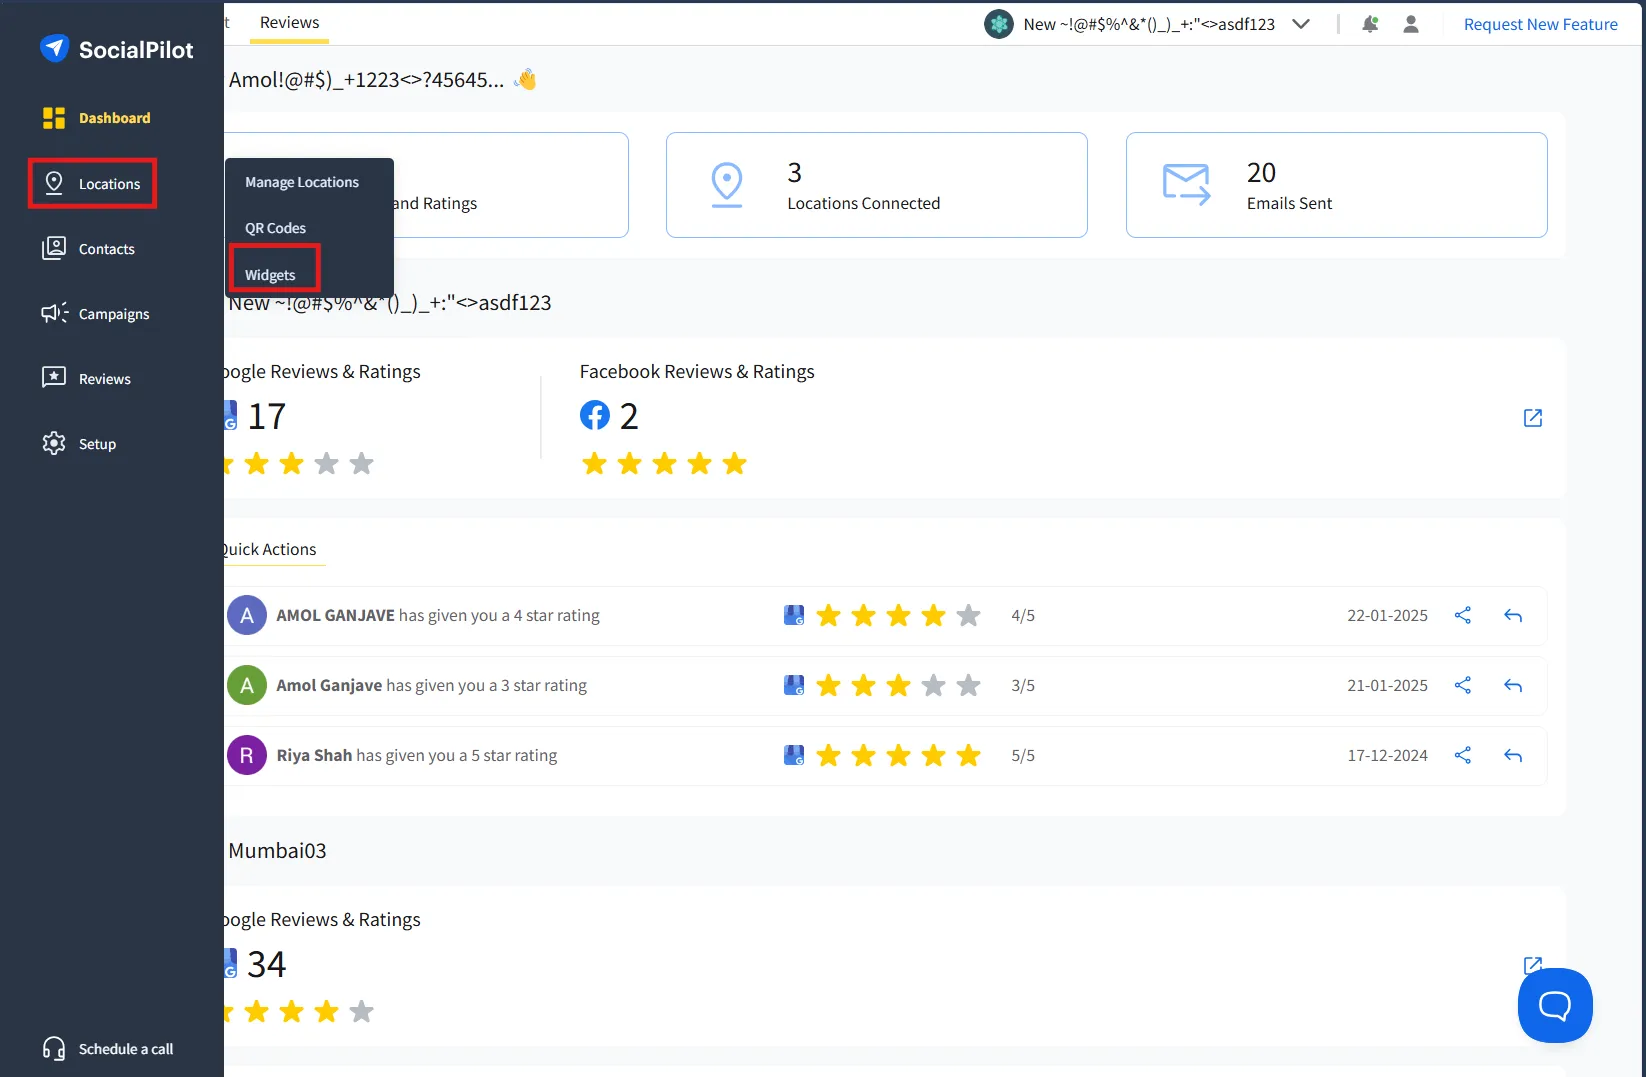The width and height of the screenshot is (1646, 1077).
Task: Click the Reviews star icon in sidebar
Action: tap(54, 378)
